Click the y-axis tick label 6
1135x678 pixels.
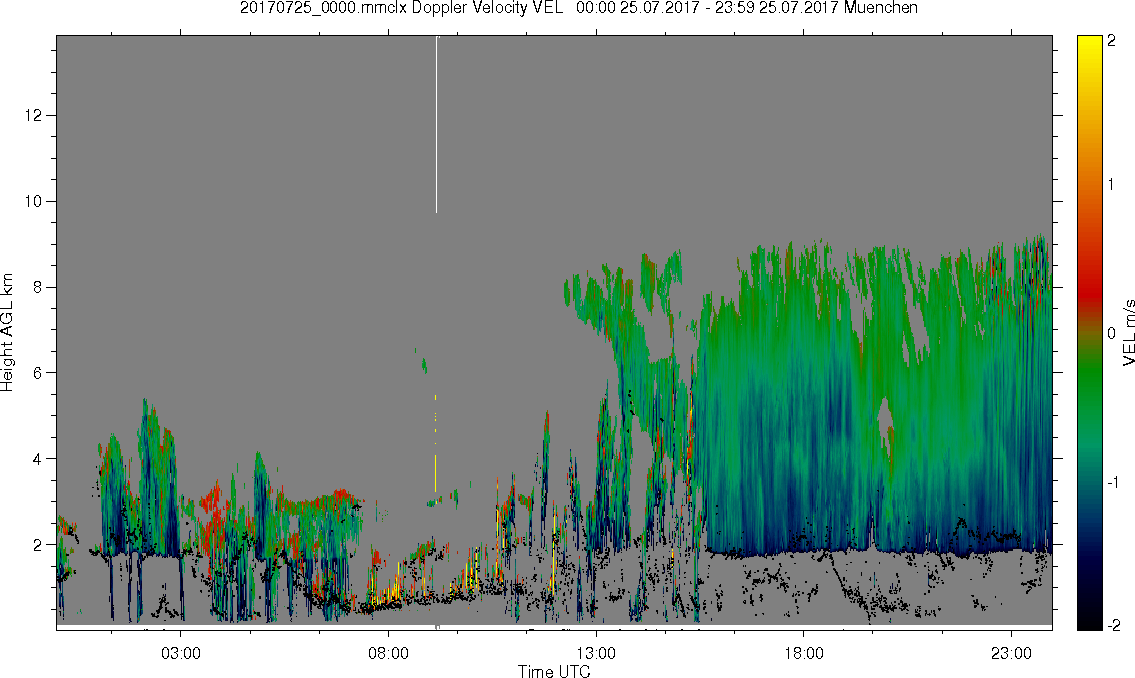coord(39,373)
